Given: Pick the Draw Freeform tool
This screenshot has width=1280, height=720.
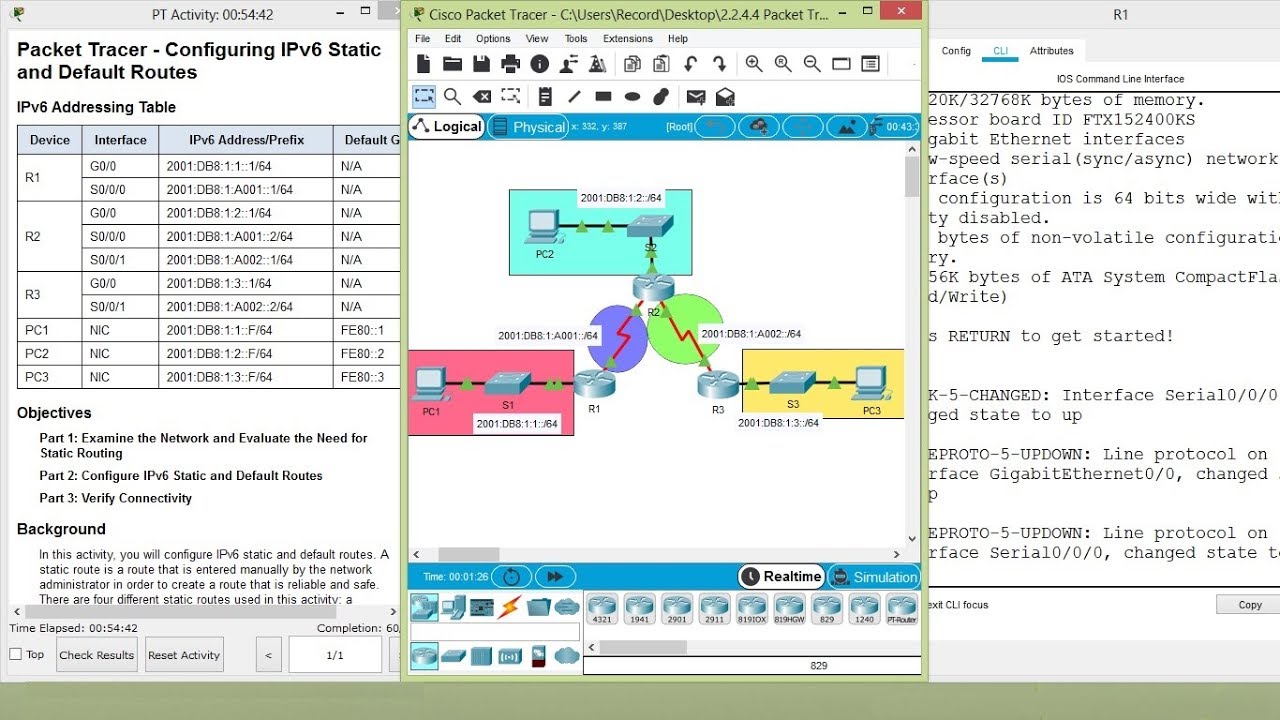Looking at the screenshot, I should (661, 96).
